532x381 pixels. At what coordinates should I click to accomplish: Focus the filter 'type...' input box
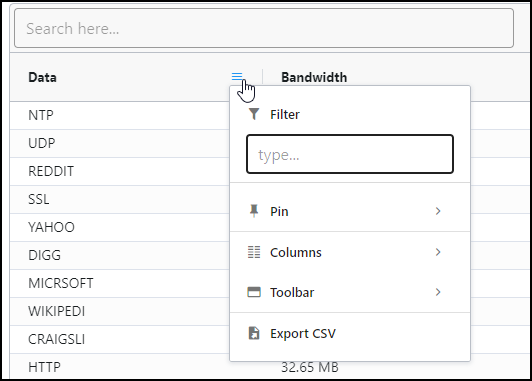350,154
